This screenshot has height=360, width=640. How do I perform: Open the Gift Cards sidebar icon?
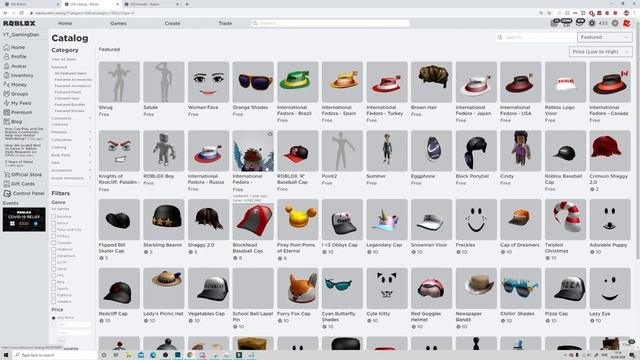(7, 184)
